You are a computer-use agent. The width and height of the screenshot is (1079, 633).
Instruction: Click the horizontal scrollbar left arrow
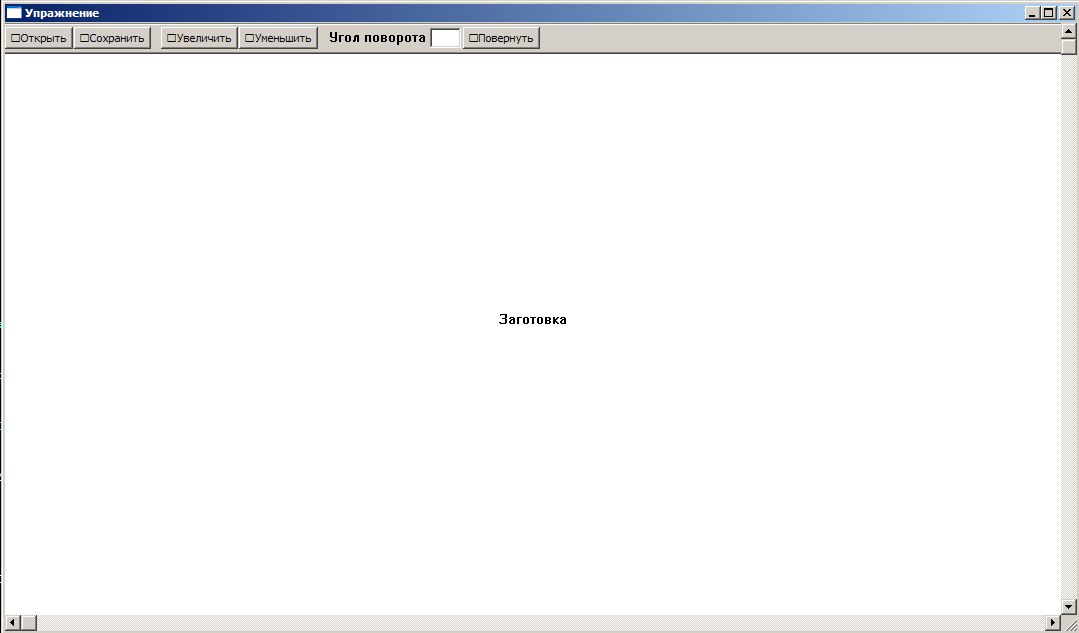pos(12,624)
